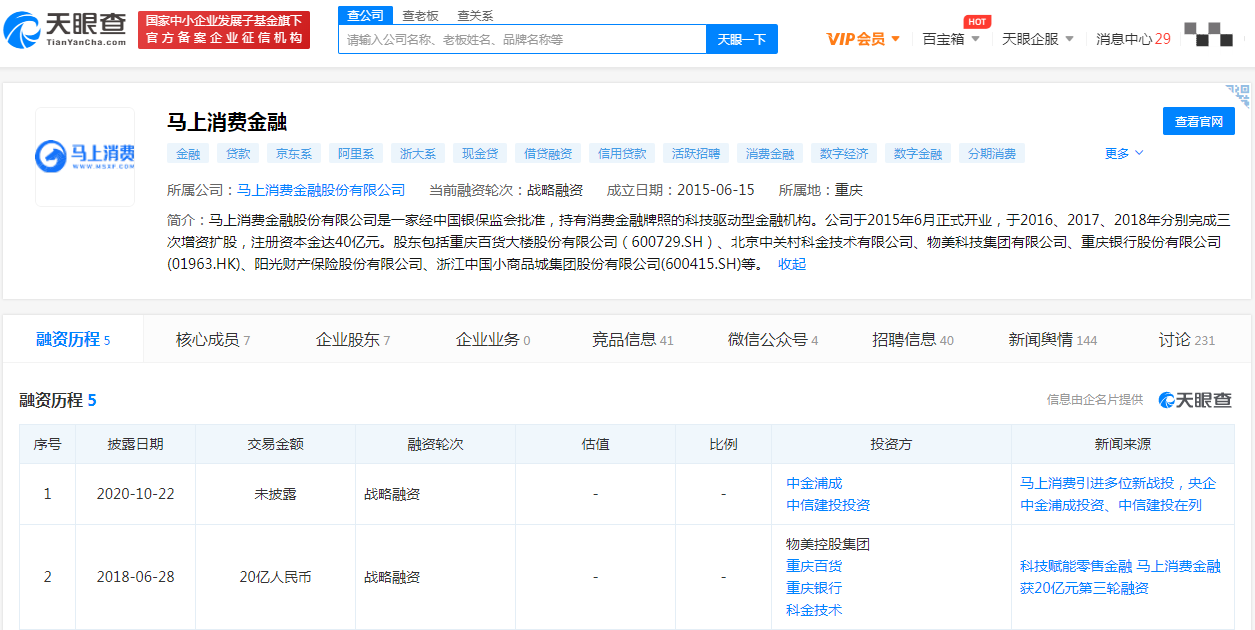Switch to the 新闻舆情 tab
The width and height of the screenshot is (1255, 630).
1053,340
